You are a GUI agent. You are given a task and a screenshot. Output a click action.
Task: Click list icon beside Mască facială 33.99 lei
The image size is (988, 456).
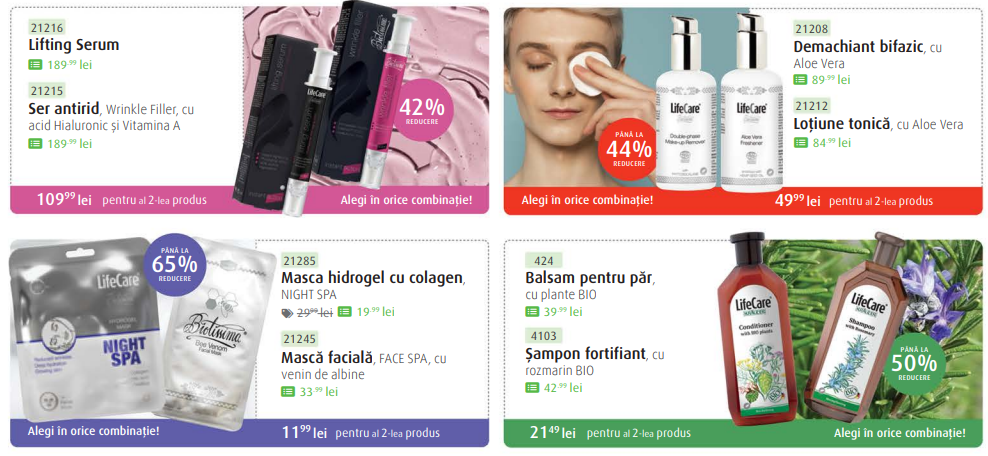[288, 392]
